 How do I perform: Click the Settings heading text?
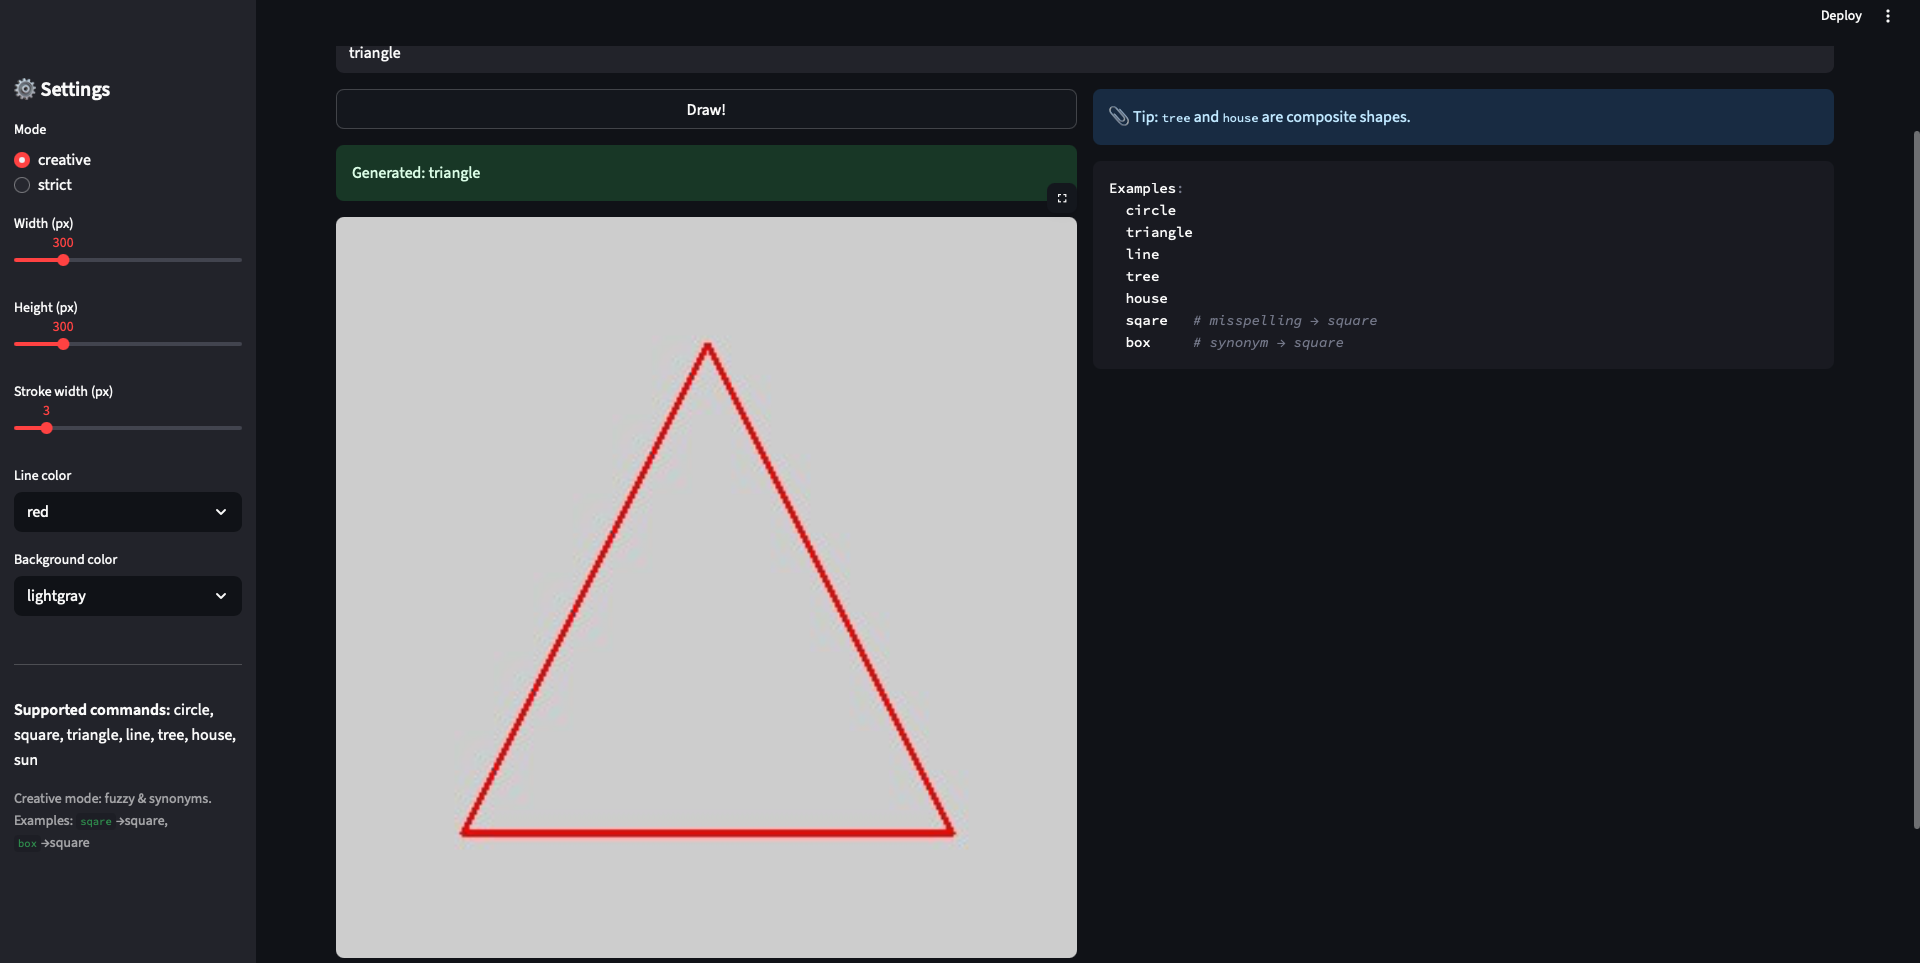(x=75, y=89)
